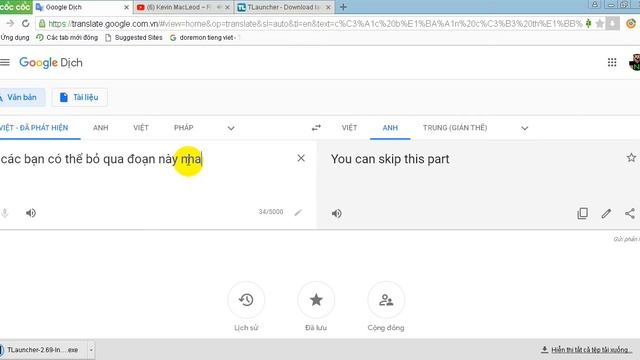This screenshot has height=360, width=640.
Task: Activate microphone voice input
Action: coord(4,213)
